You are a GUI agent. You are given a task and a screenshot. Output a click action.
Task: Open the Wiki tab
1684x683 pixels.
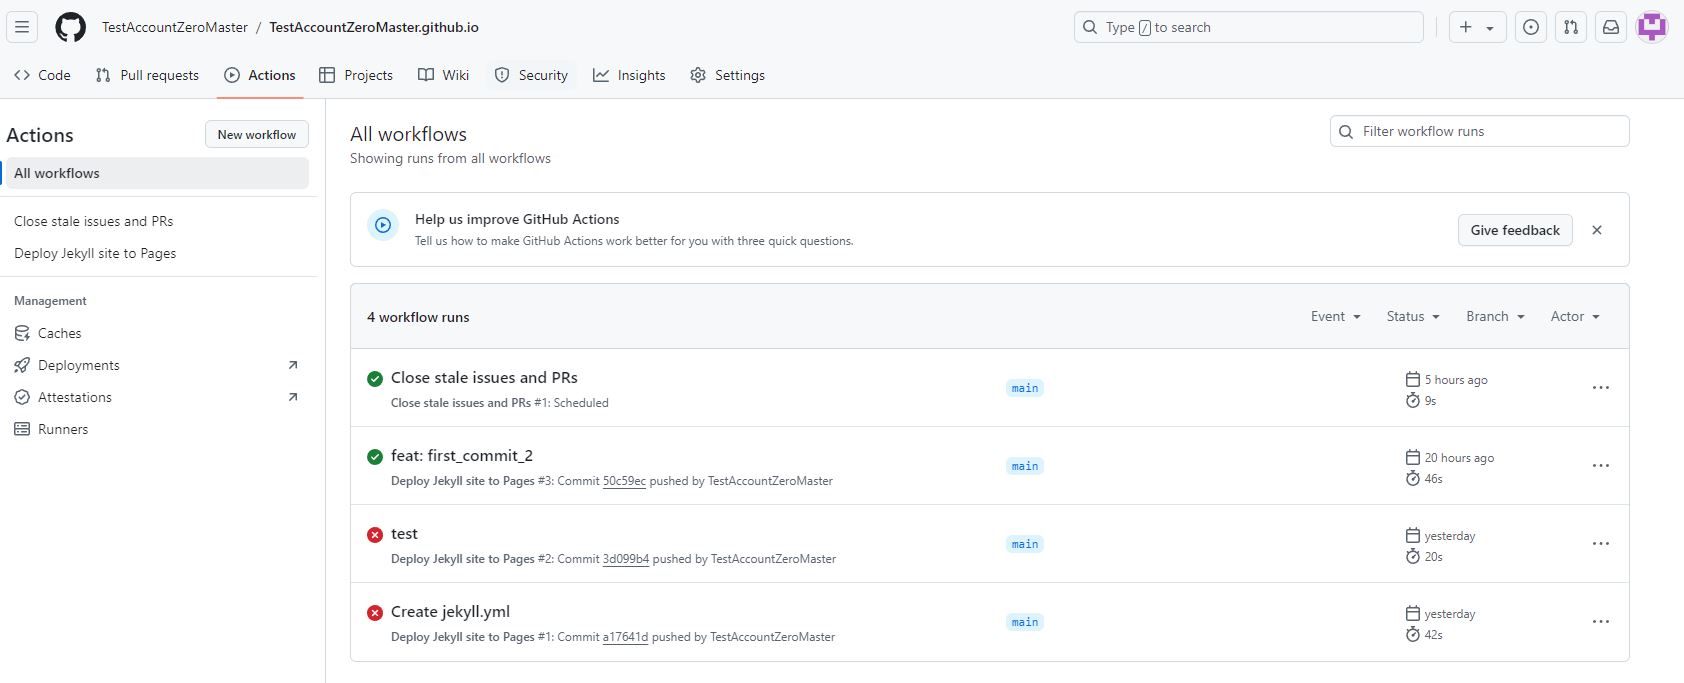click(x=443, y=75)
